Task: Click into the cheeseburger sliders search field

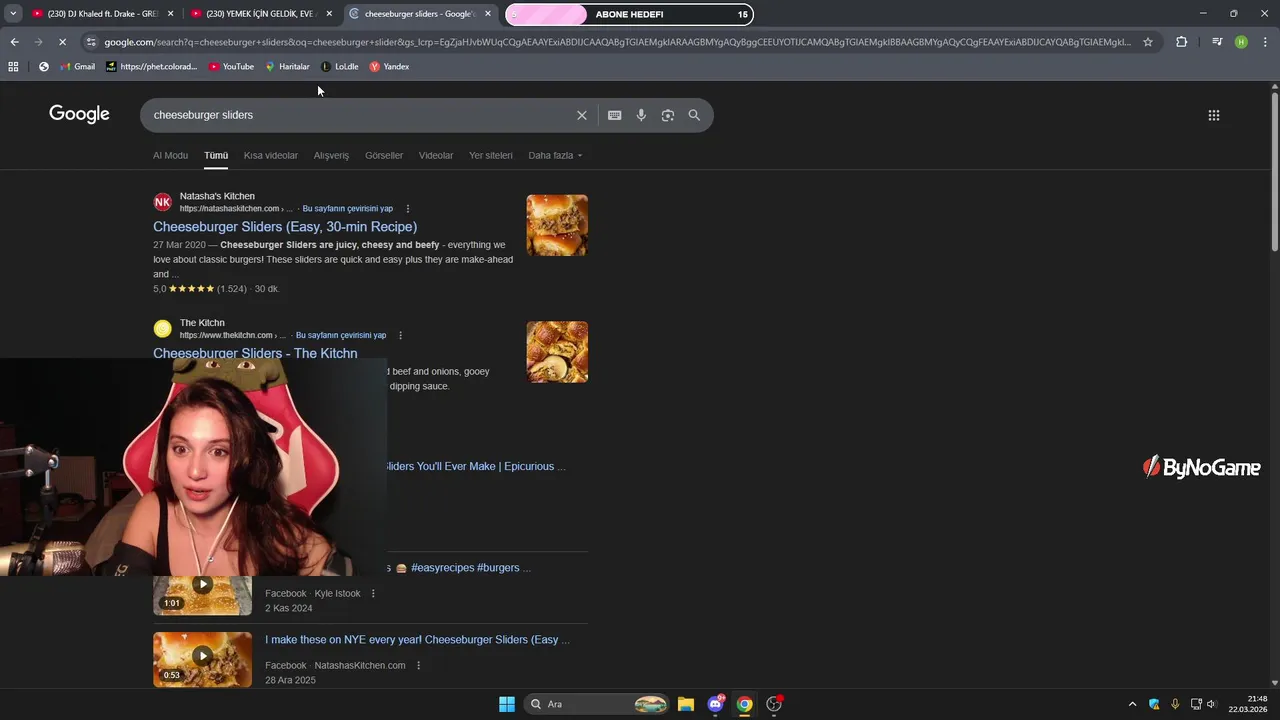Action: pos(360,115)
